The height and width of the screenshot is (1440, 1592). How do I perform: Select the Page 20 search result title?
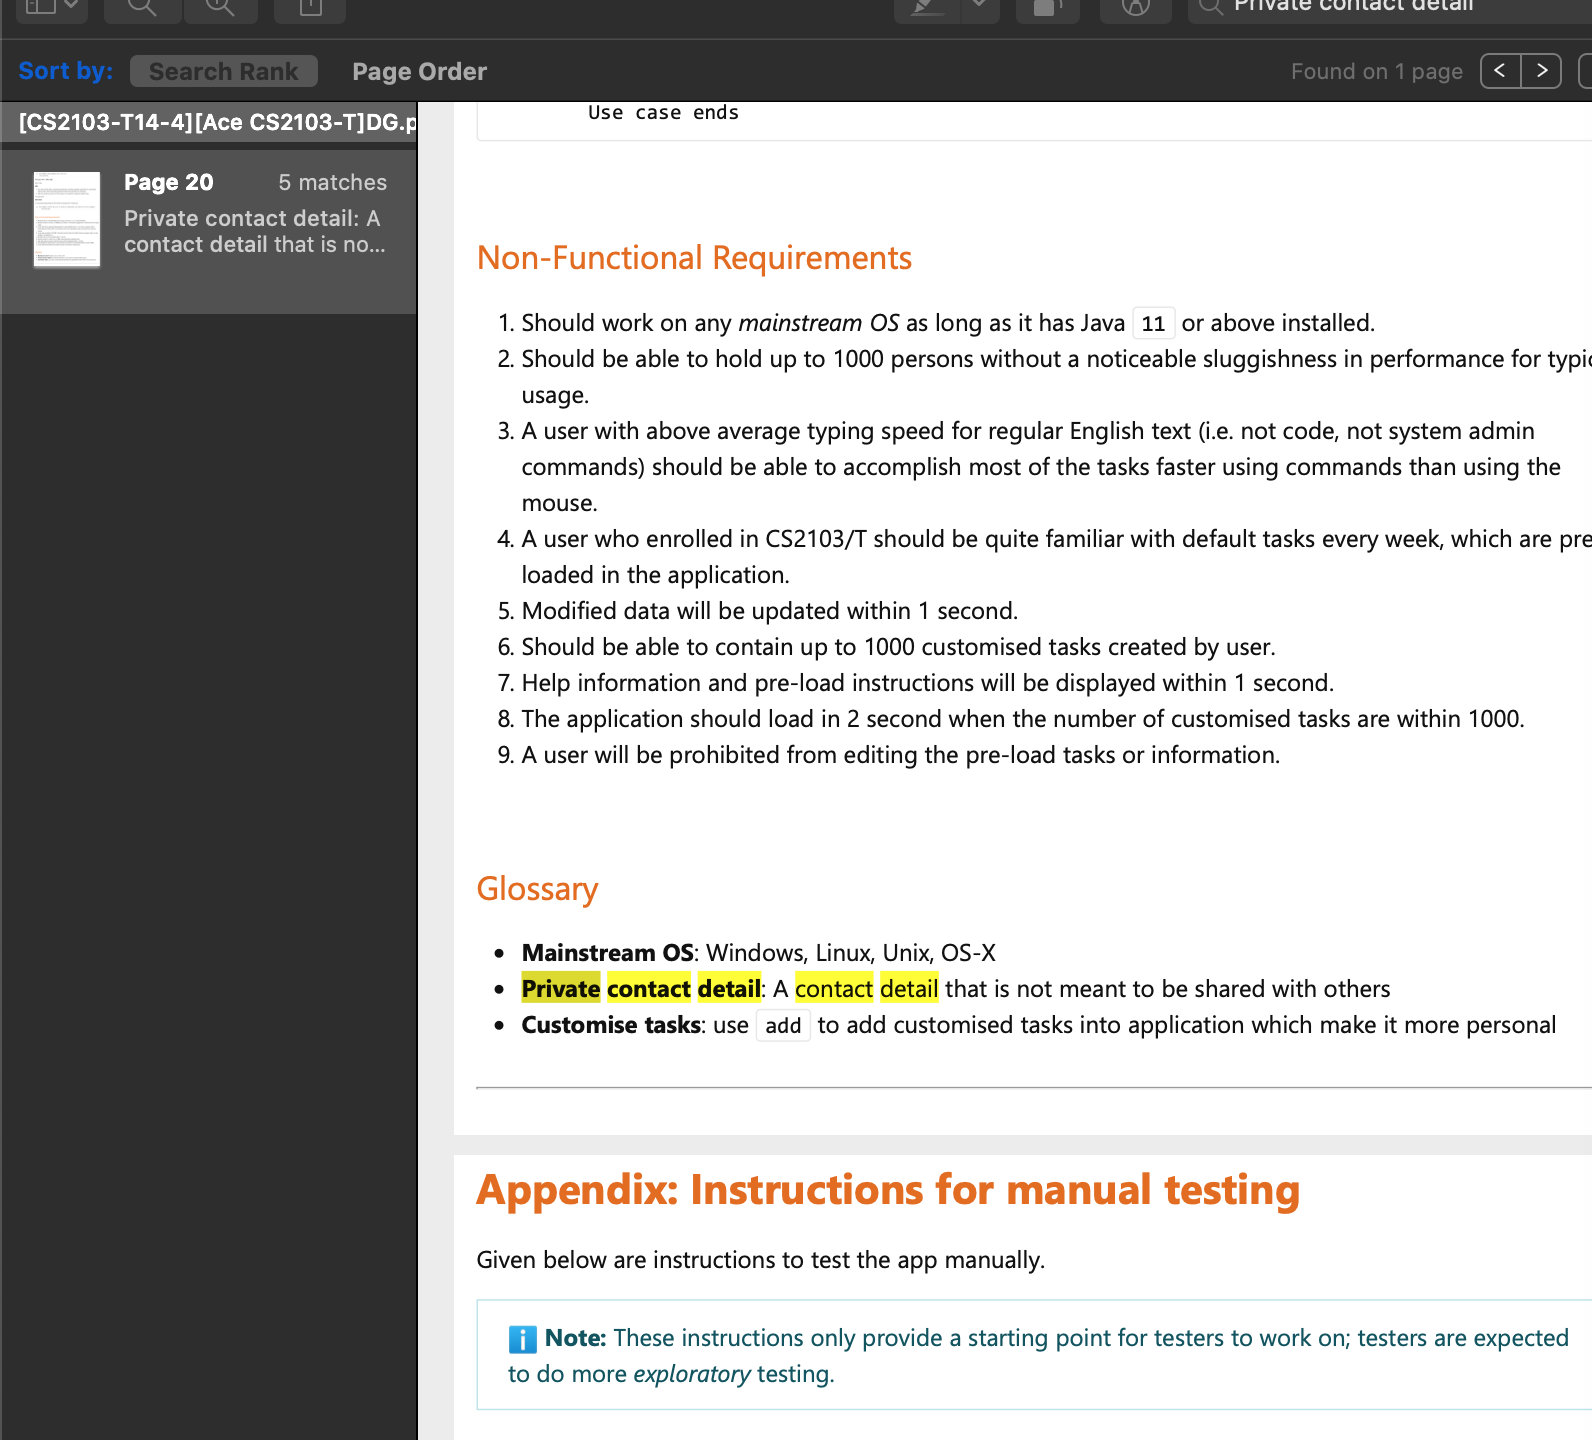(168, 182)
